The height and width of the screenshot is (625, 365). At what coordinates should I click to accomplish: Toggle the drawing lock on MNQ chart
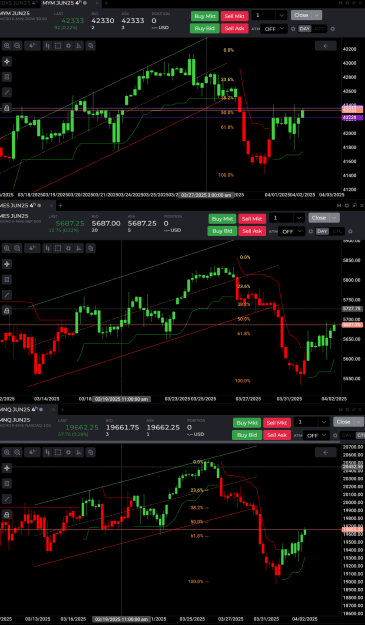7,515
